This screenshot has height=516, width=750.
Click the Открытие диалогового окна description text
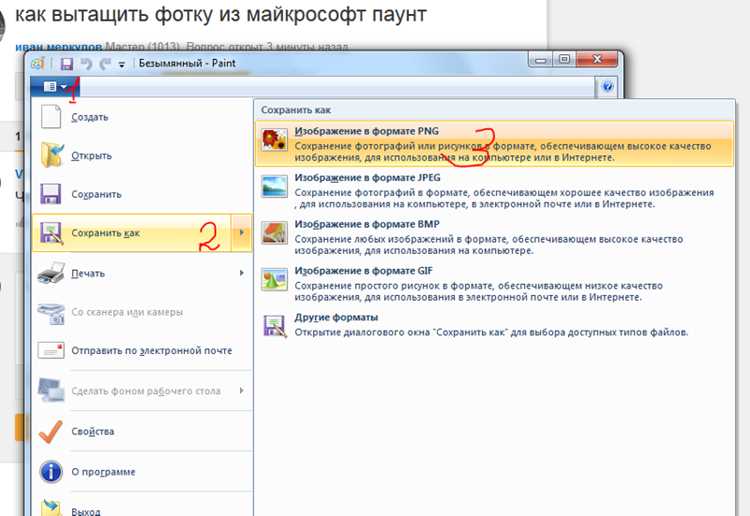pyautogui.click(x=491, y=332)
